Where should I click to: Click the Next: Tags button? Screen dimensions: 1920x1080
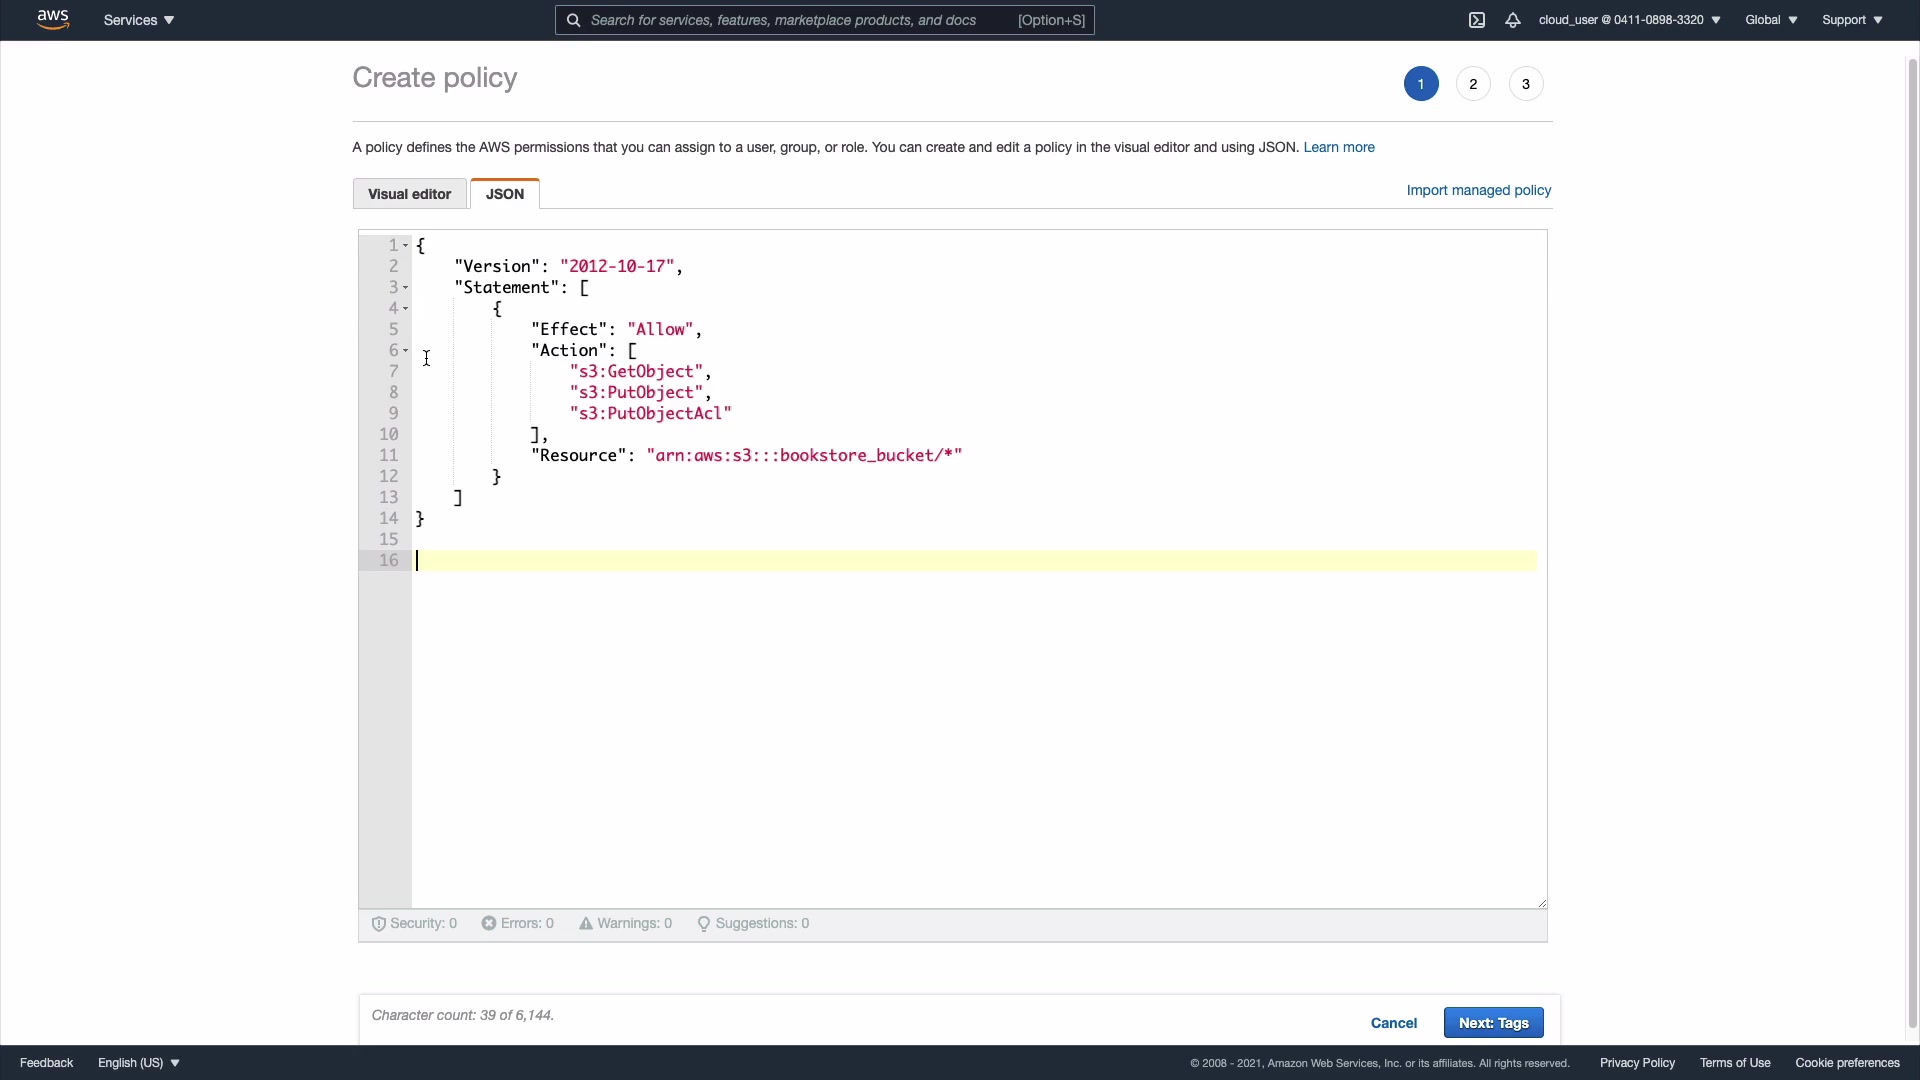[x=1493, y=1023]
